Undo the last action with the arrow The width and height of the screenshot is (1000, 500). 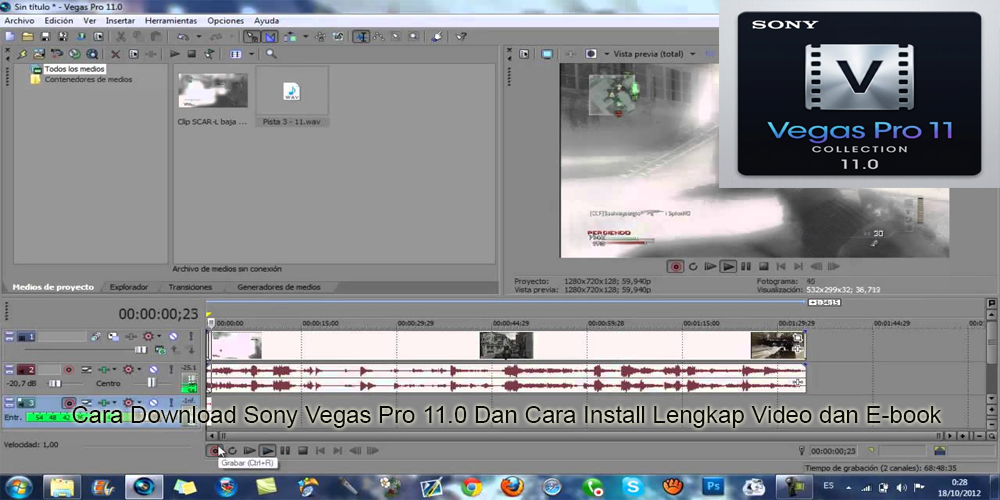[x=182, y=36]
